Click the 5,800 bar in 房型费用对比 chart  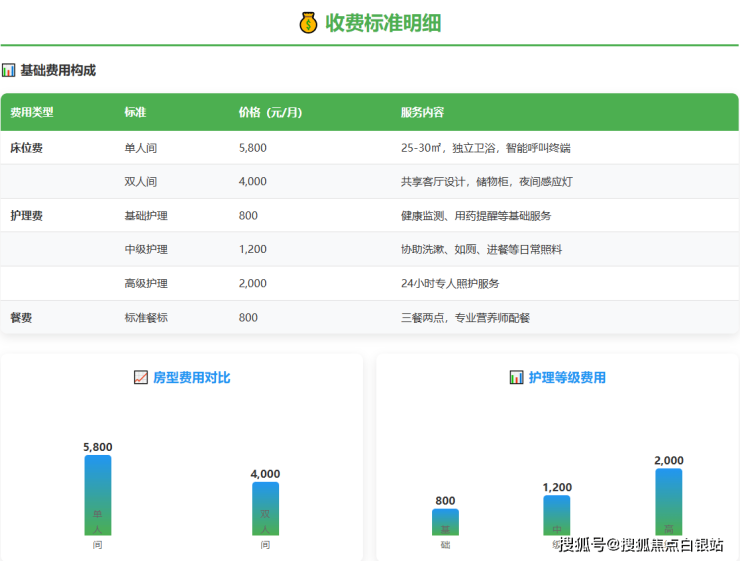pos(98,495)
